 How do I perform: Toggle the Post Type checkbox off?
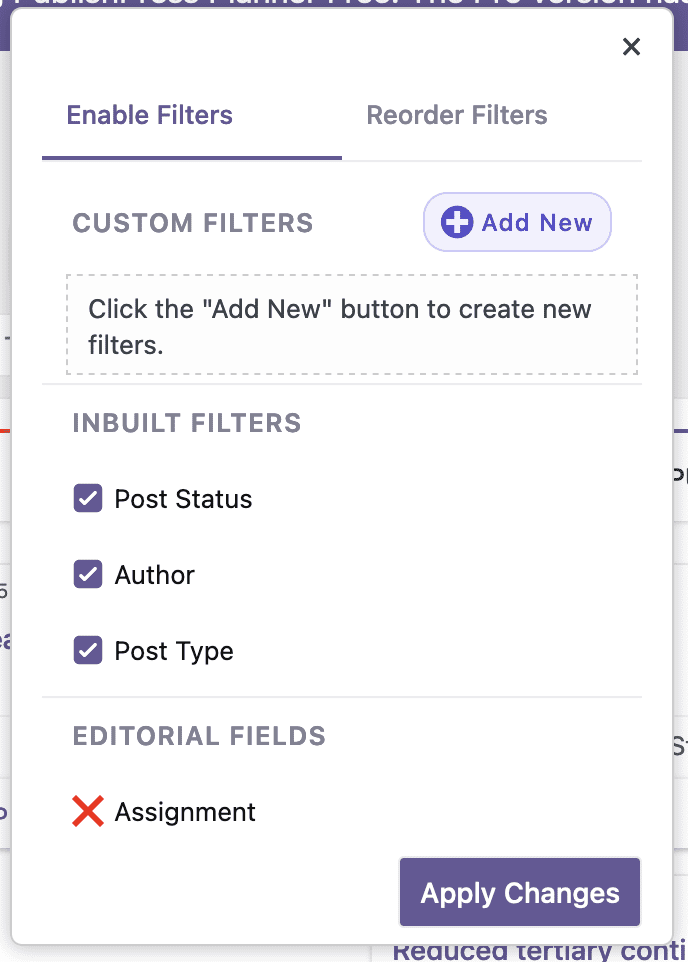coord(88,650)
